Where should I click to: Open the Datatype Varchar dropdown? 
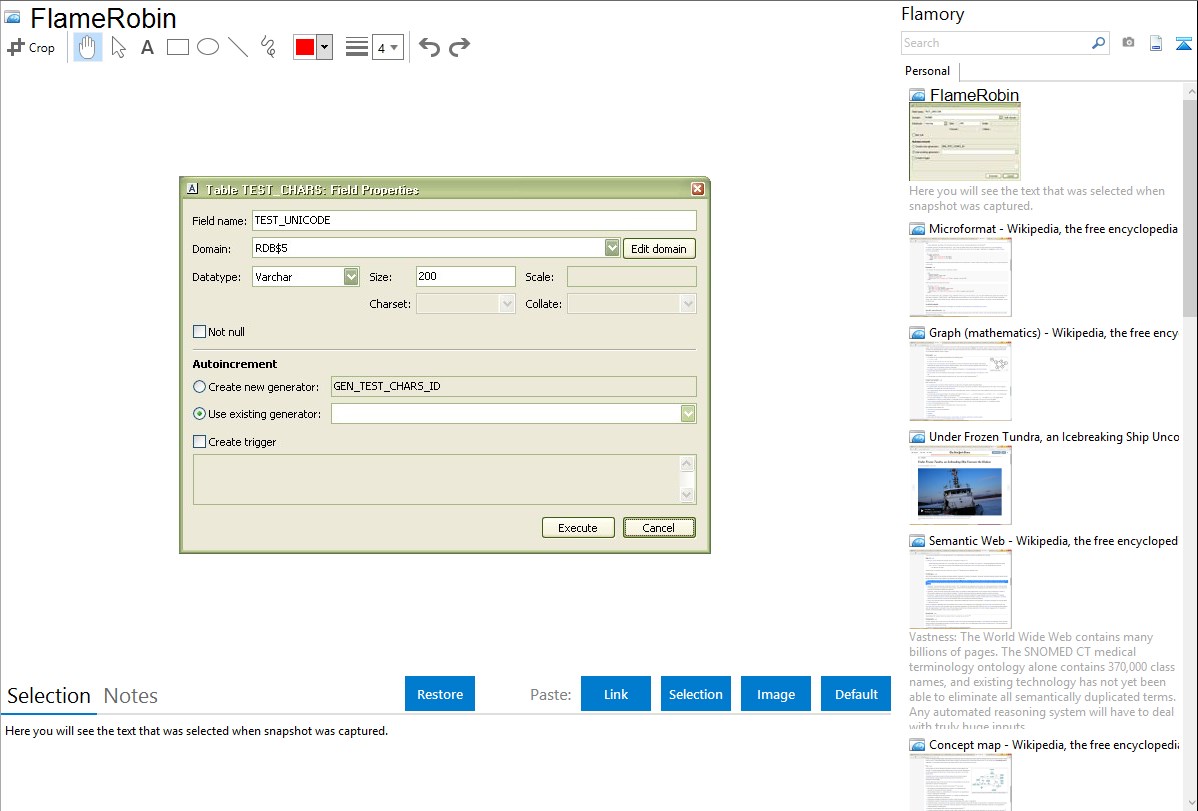click(x=351, y=277)
